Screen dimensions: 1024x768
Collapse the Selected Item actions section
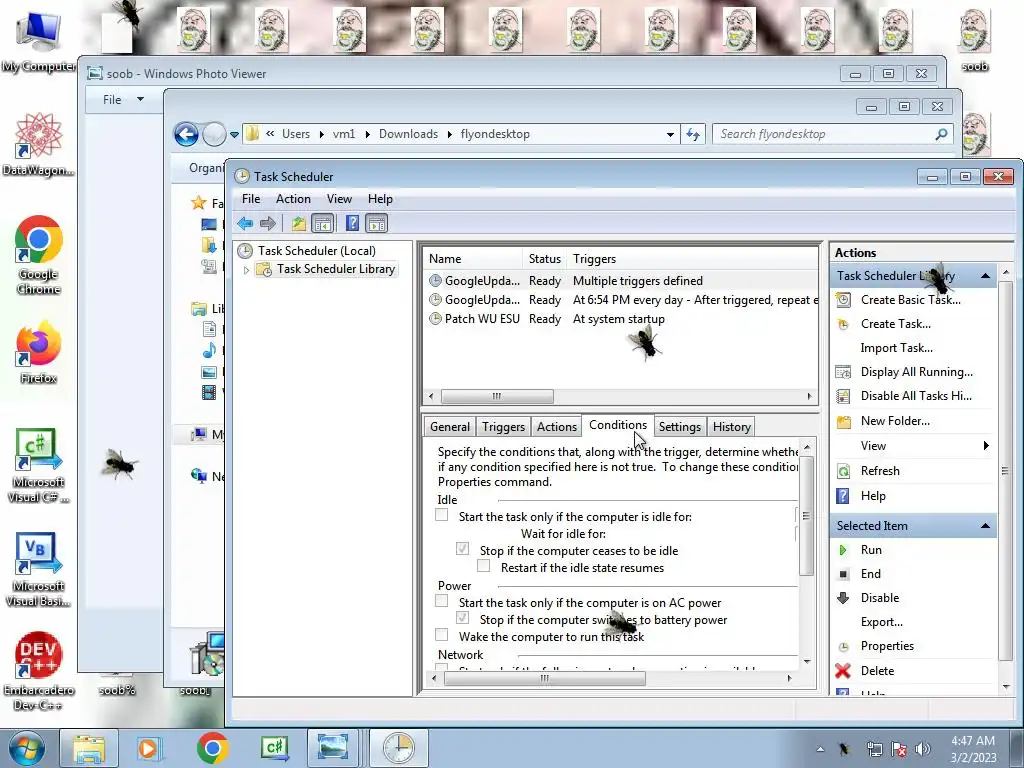985,526
